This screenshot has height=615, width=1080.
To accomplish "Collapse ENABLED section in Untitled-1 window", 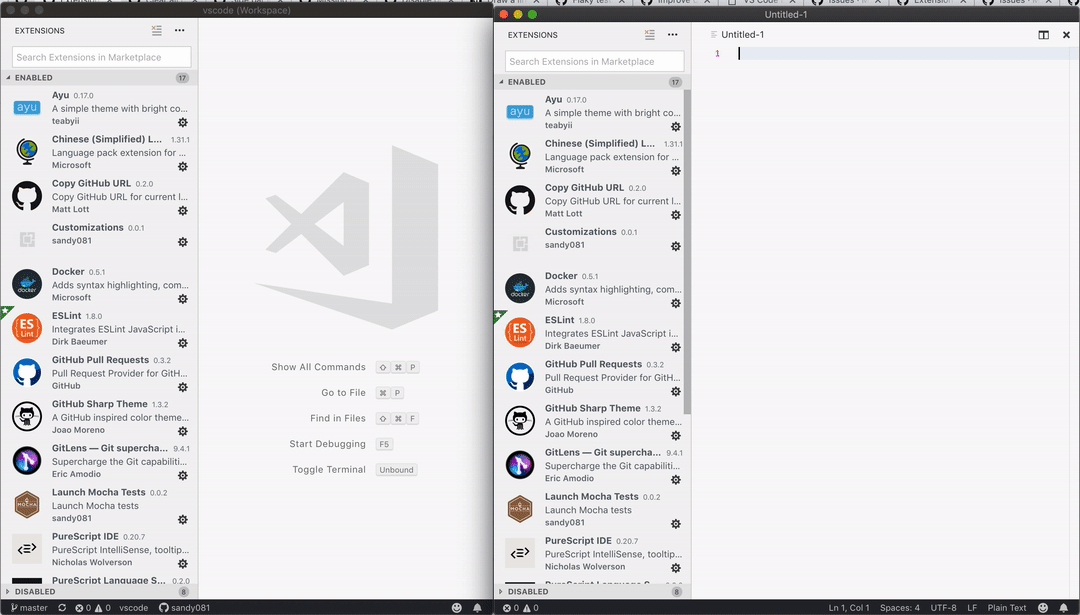I will click(592, 82).
